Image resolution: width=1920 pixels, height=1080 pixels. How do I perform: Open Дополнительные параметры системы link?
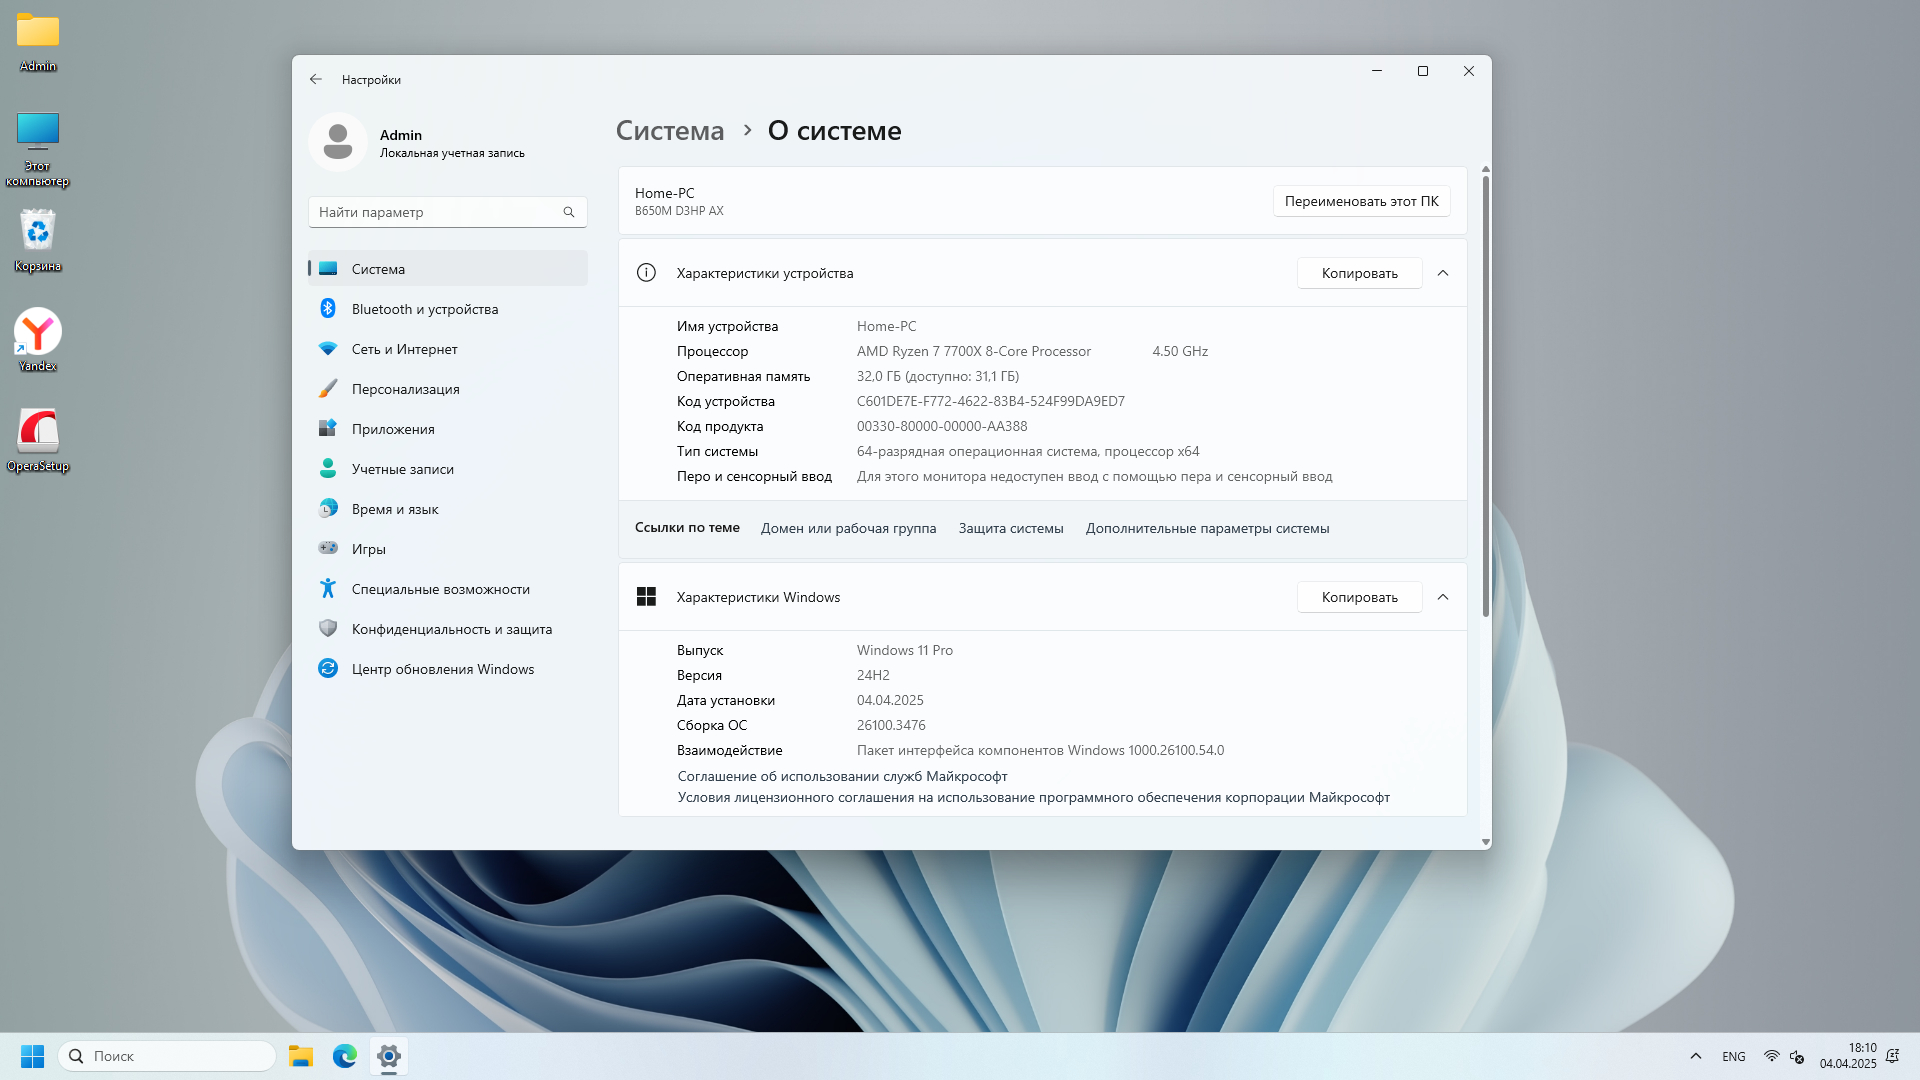click(x=1207, y=528)
